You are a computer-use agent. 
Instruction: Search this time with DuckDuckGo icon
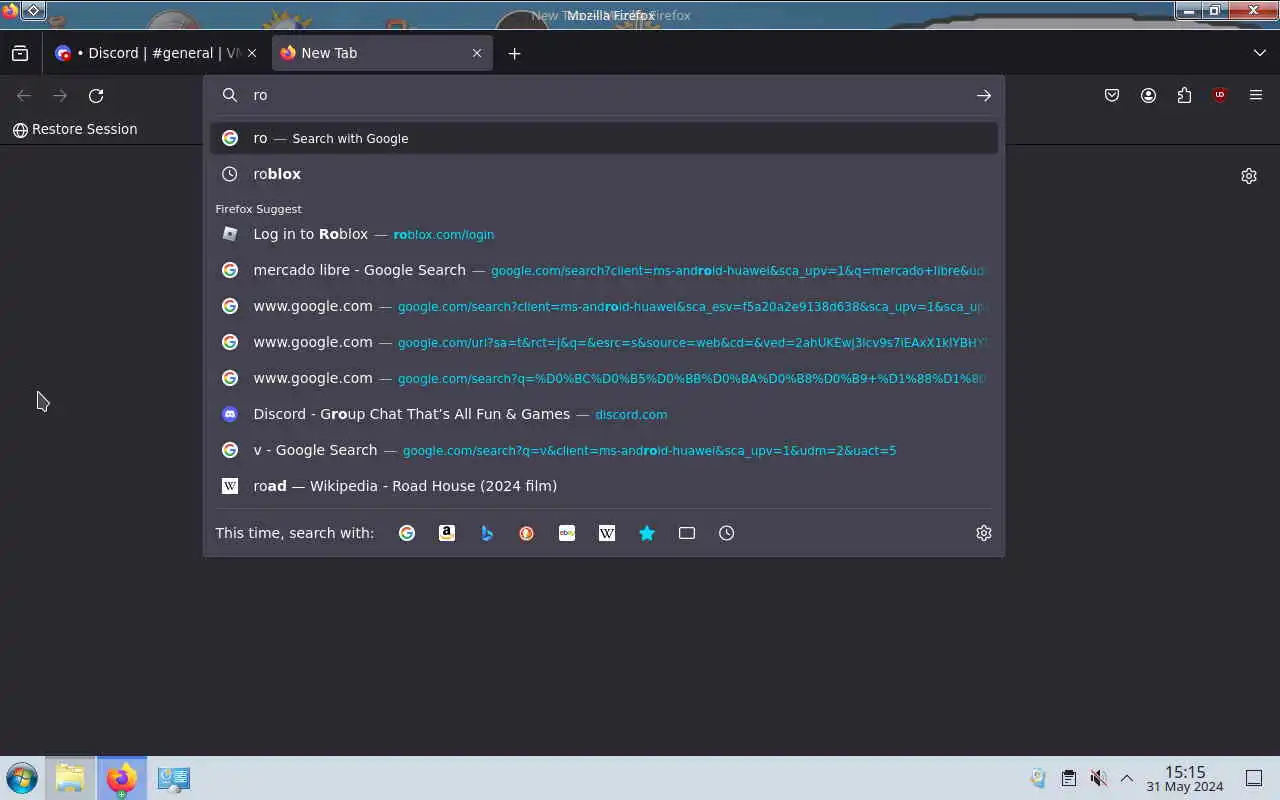coord(527,533)
